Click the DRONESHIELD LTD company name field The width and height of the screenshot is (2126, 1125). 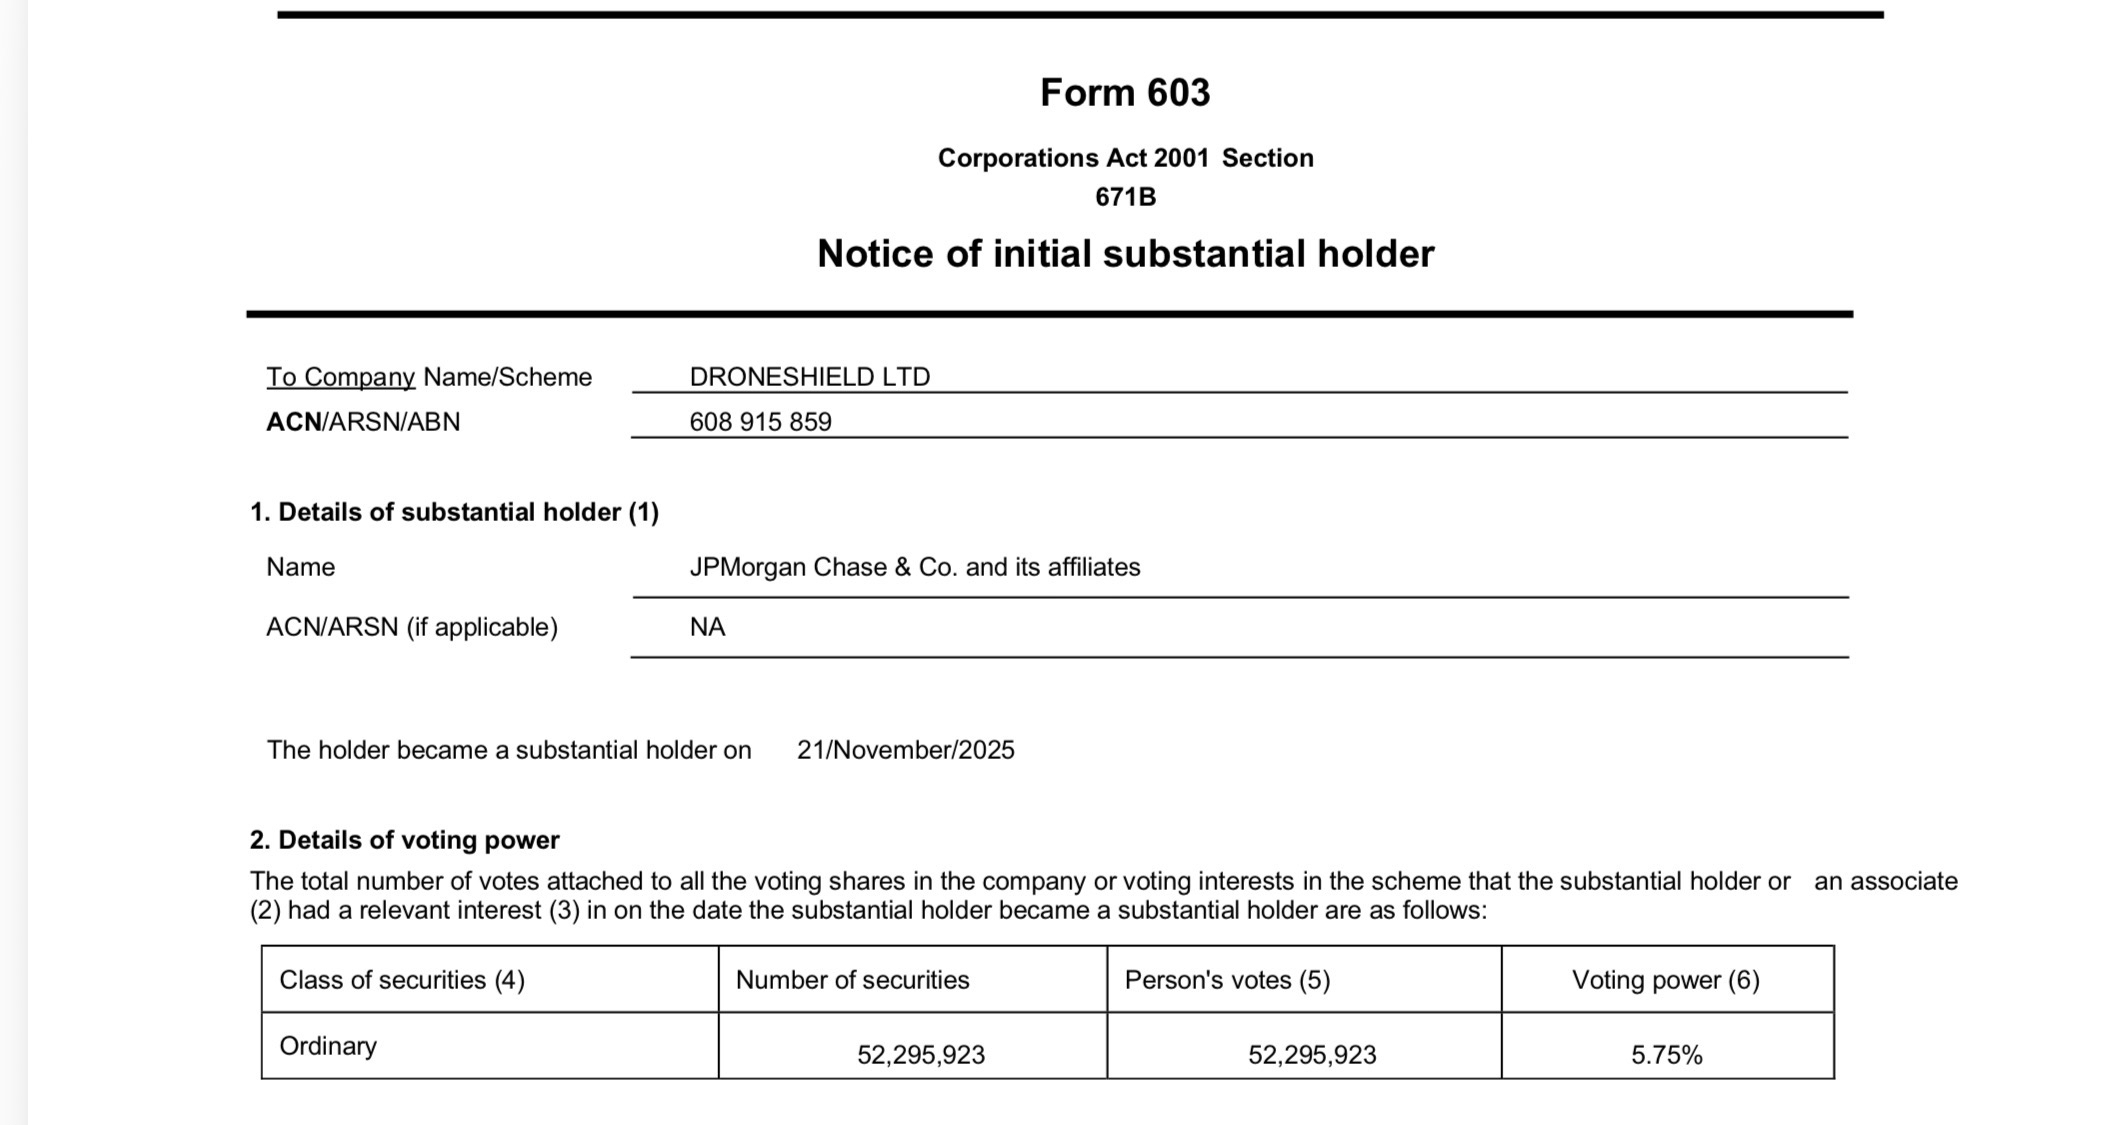(809, 377)
